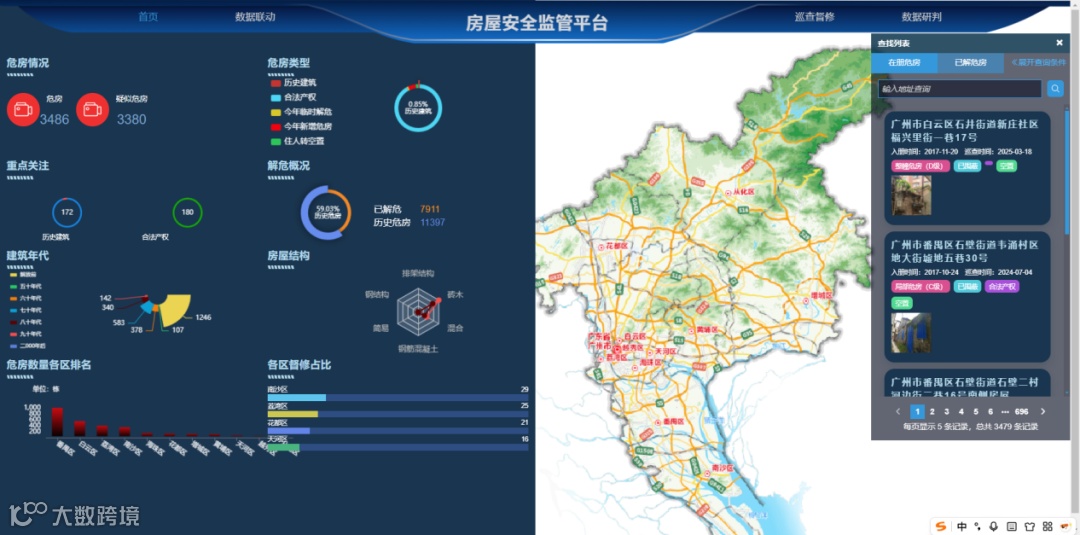Viewport: 1080px width, 535px height.
Task: Go to page 5 of results
Action: [976, 411]
